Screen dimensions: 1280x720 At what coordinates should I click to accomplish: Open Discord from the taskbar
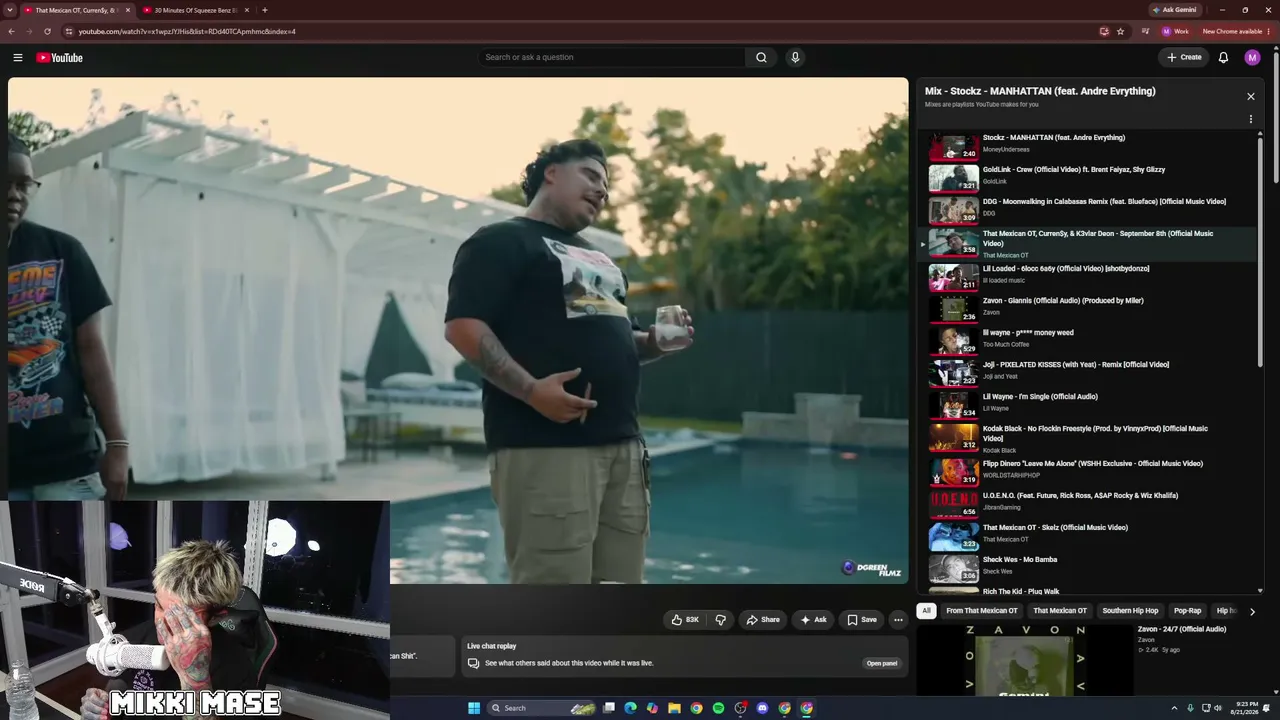[x=762, y=708]
